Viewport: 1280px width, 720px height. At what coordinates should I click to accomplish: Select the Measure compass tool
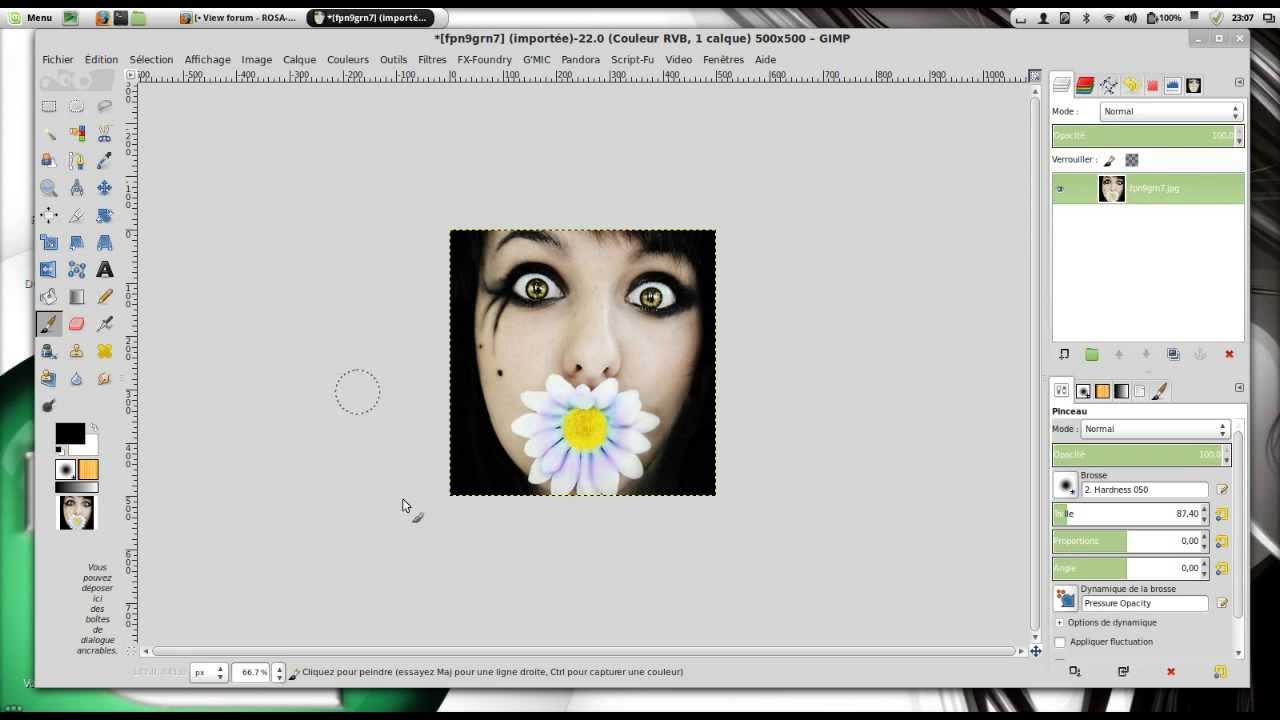76,187
